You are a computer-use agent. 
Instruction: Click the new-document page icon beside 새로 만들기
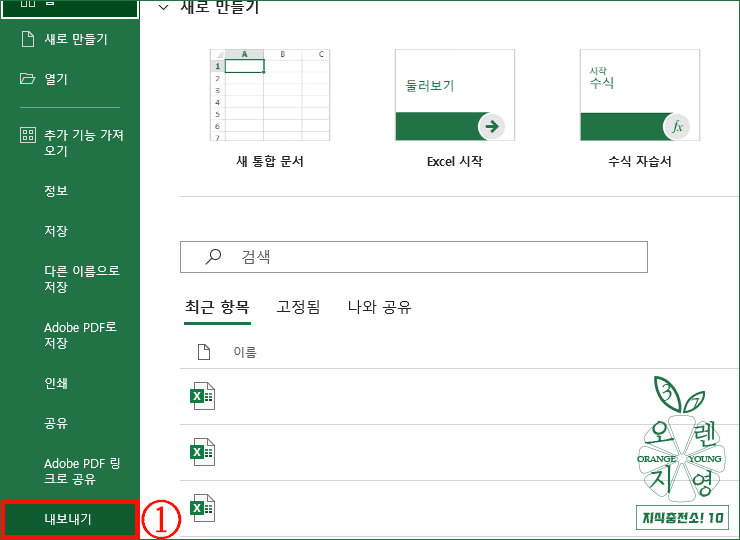coord(28,39)
